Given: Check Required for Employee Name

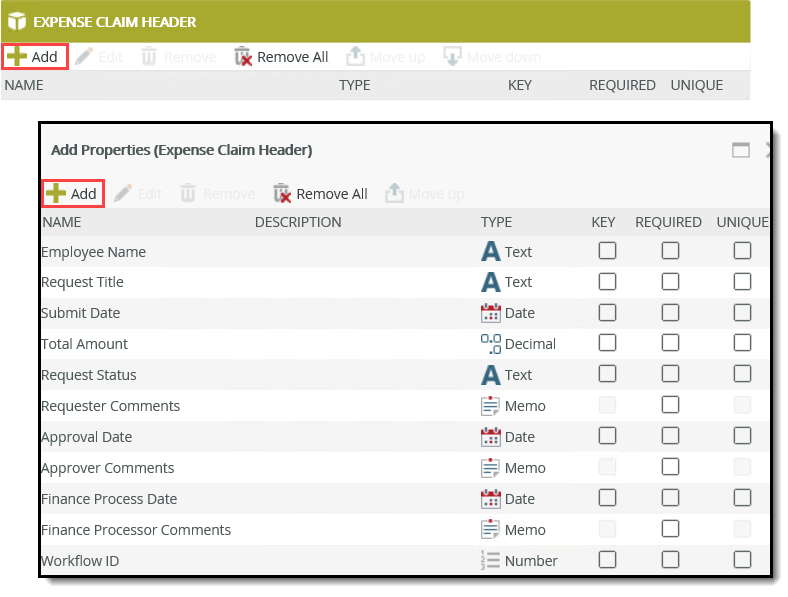Looking at the screenshot, I should click(670, 251).
